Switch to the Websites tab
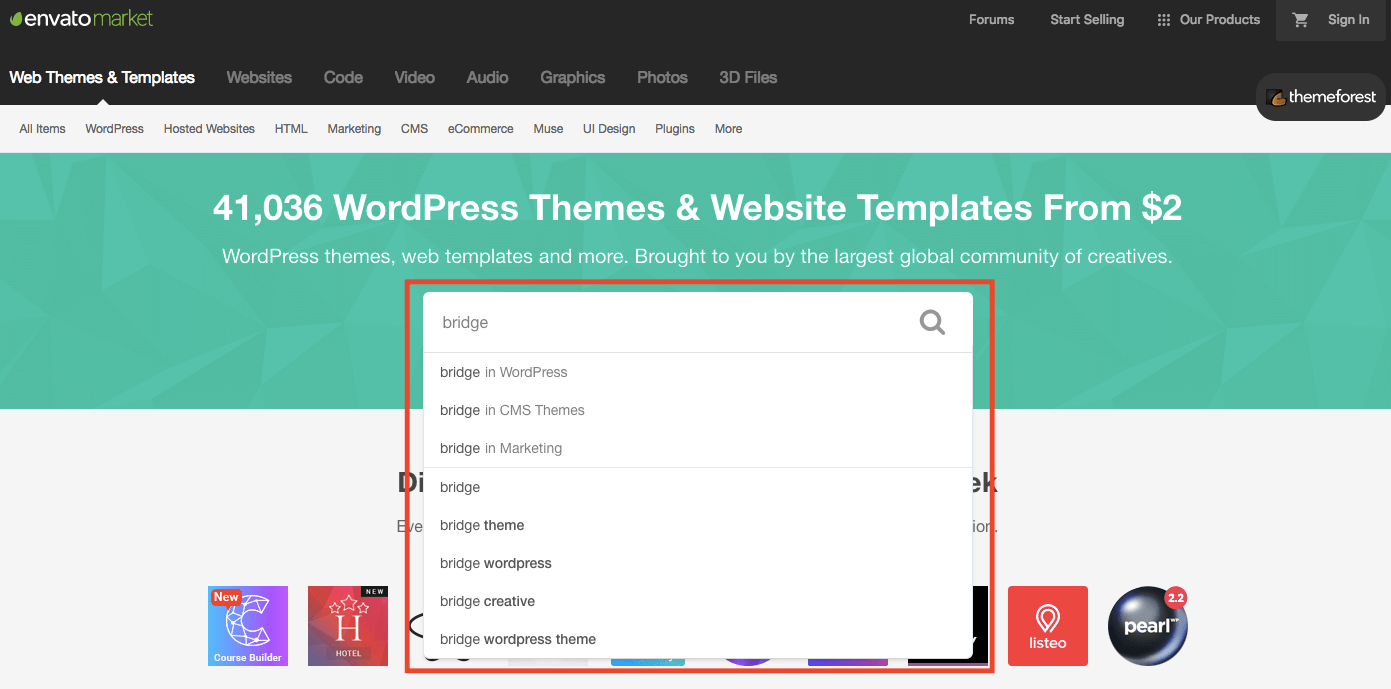 click(x=259, y=77)
